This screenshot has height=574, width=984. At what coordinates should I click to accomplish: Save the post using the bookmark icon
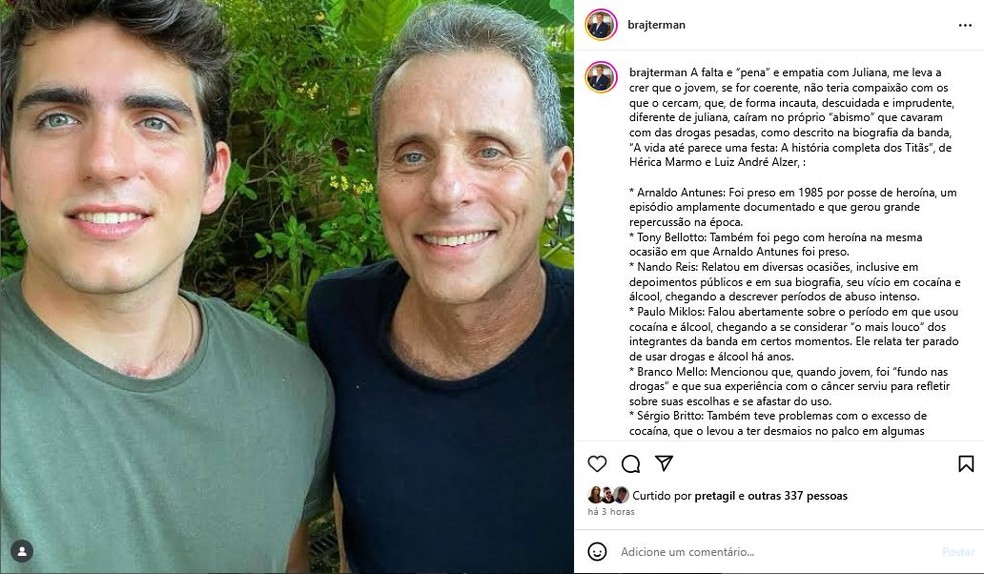click(x=966, y=464)
